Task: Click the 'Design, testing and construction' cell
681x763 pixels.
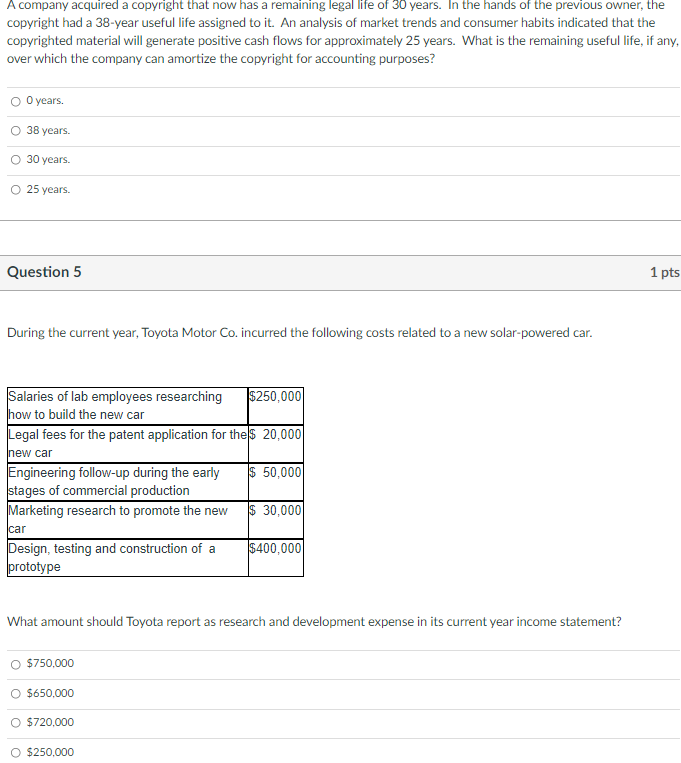Action: 128,558
